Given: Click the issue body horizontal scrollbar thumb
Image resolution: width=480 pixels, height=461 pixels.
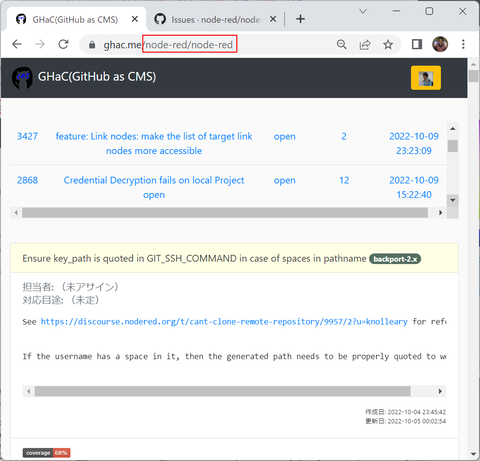Looking at the screenshot, I should 222,391.
